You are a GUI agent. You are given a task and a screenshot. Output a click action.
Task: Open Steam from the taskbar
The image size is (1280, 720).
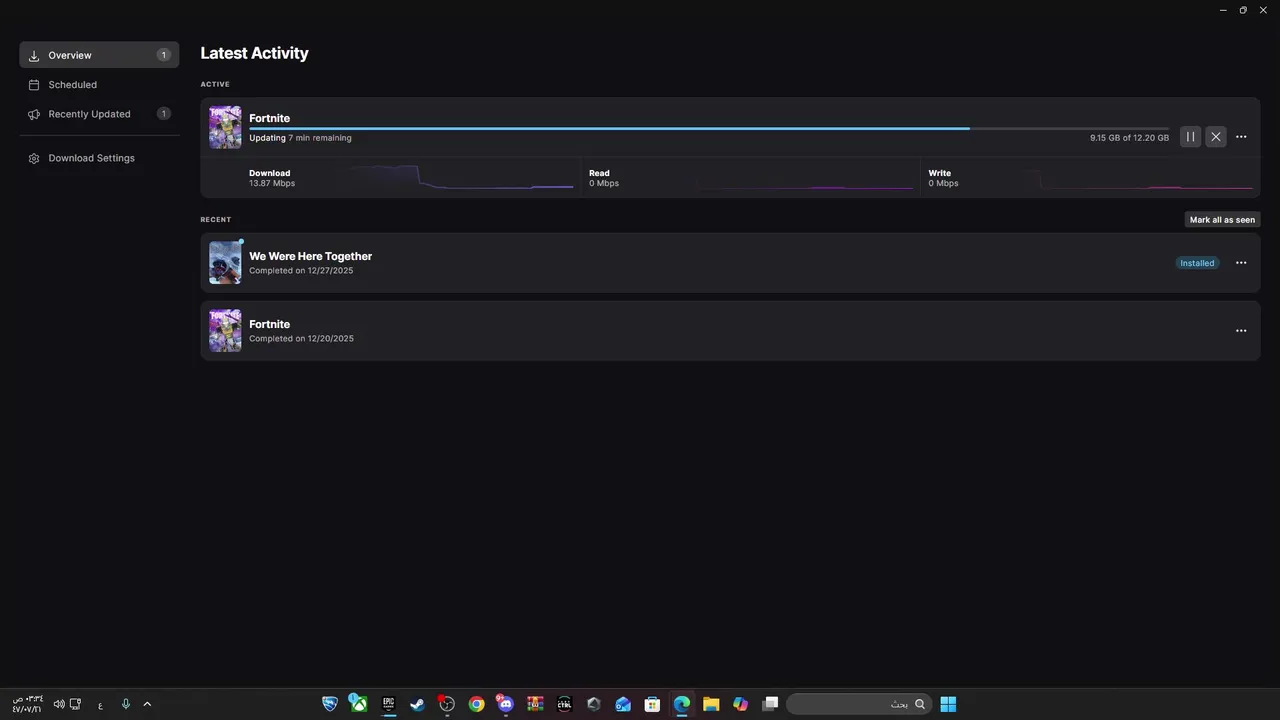(x=417, y=704)
